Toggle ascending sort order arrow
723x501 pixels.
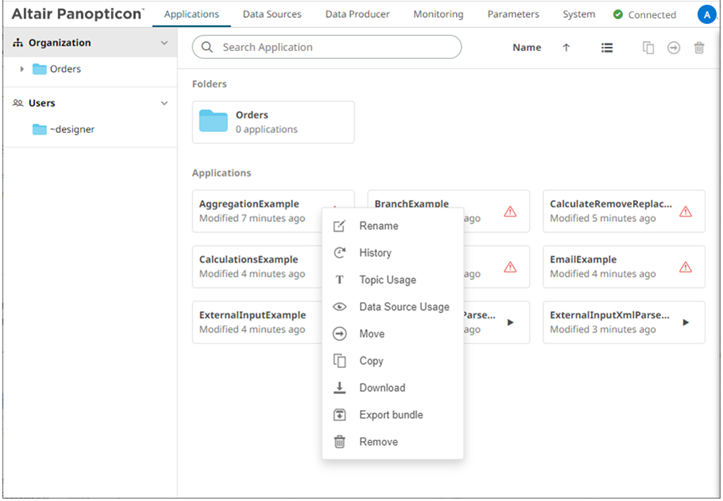click(x=566, y=48)
